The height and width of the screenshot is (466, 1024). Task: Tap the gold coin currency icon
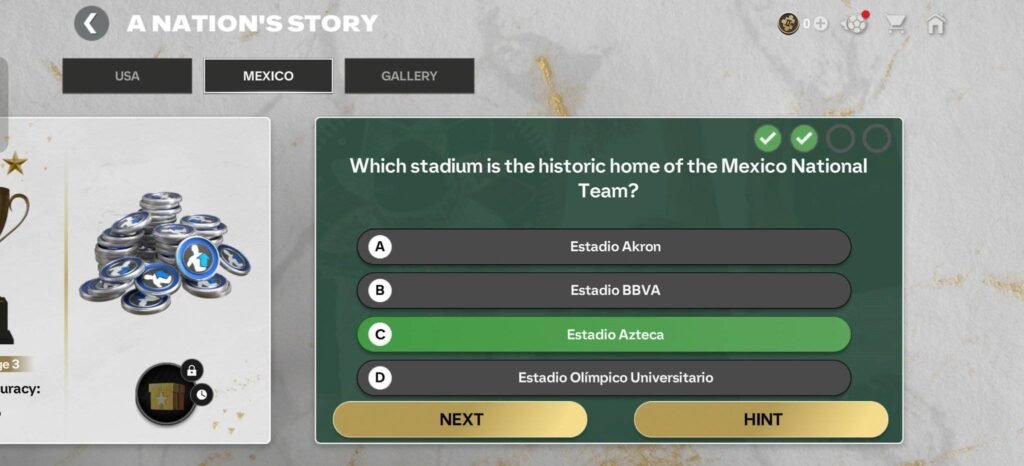789,24
